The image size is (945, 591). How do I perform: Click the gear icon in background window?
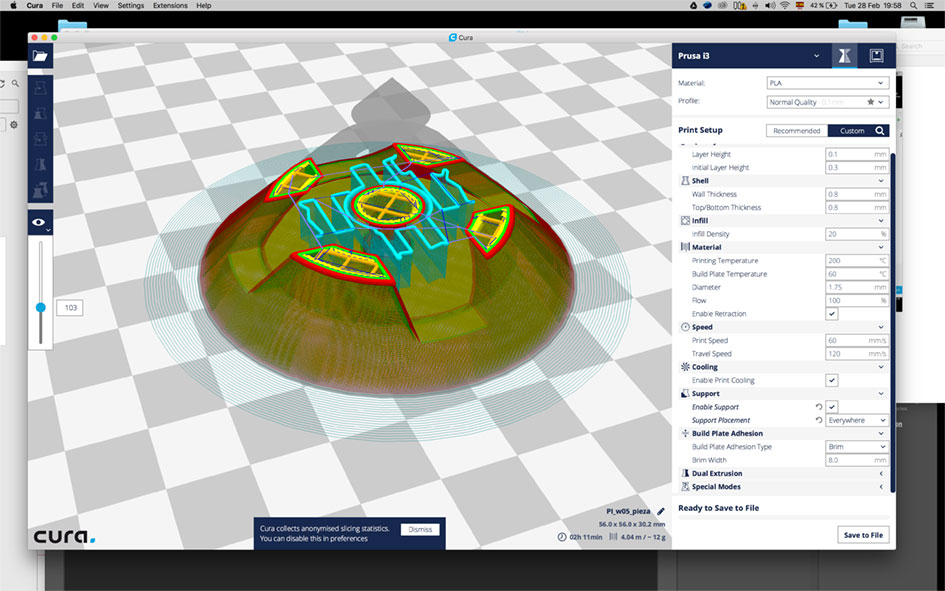(x=14, y=125)
